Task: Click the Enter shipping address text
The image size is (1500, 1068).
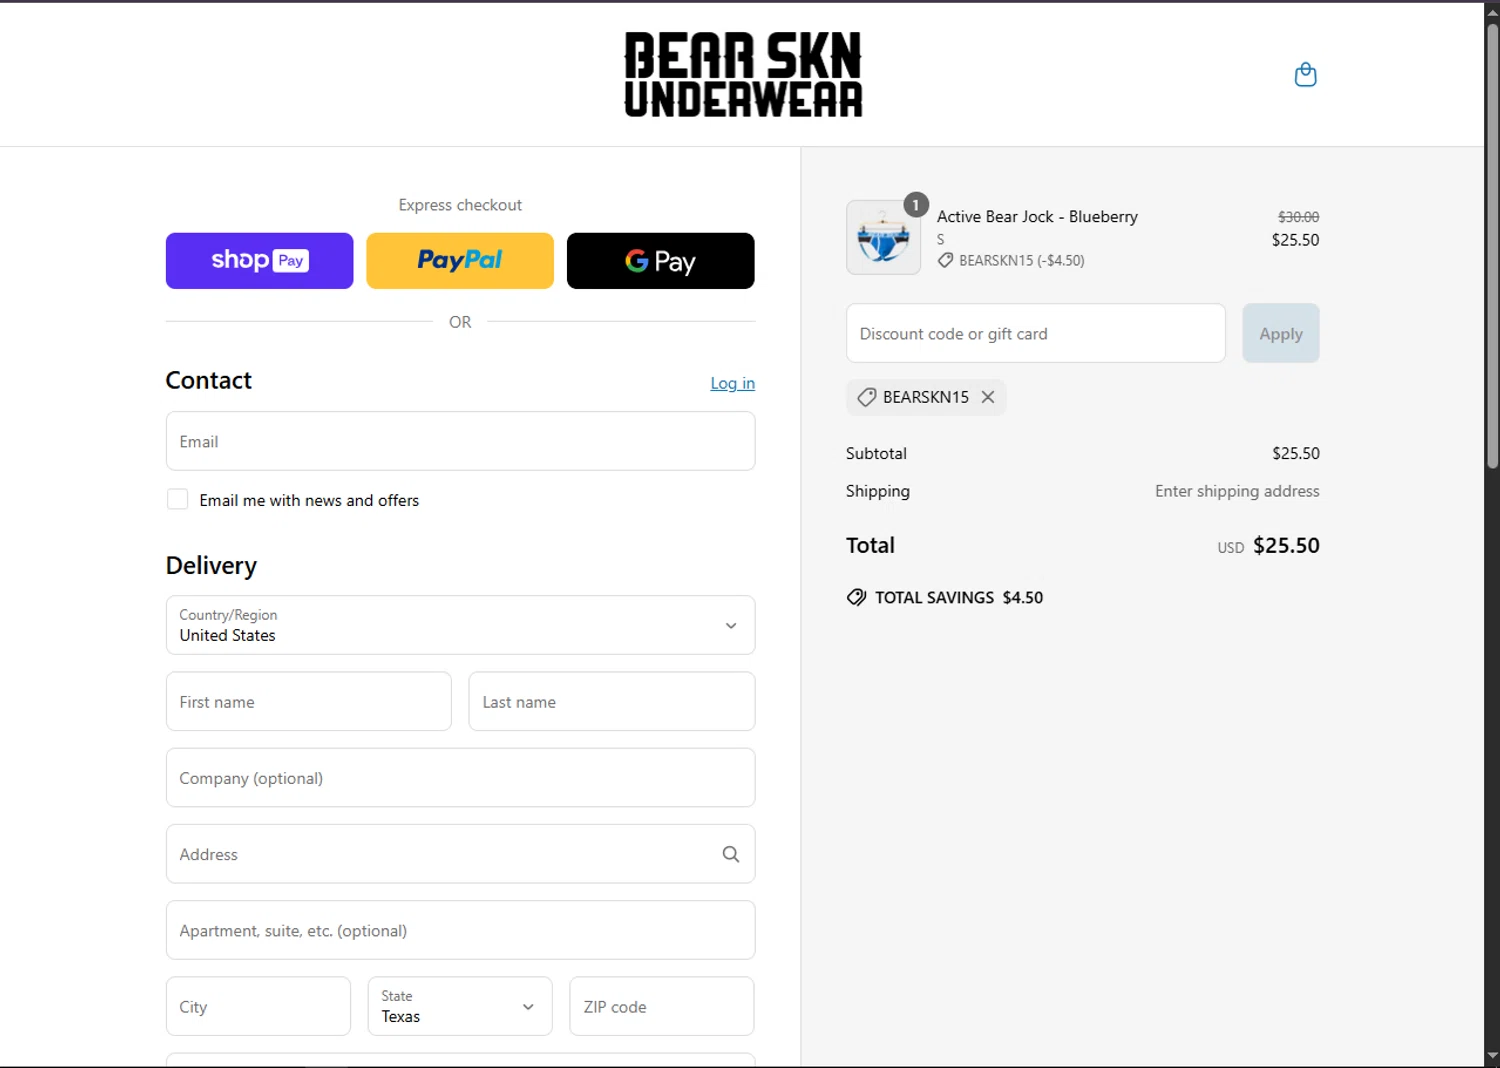Action: (x=1237, y=491)
